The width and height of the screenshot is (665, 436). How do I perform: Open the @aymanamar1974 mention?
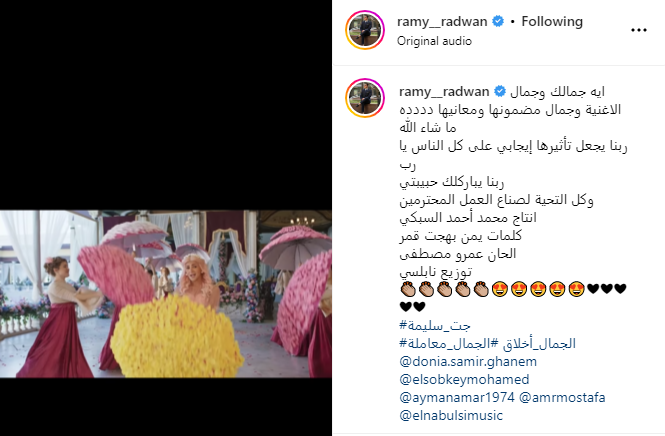[x=457, y=397]
